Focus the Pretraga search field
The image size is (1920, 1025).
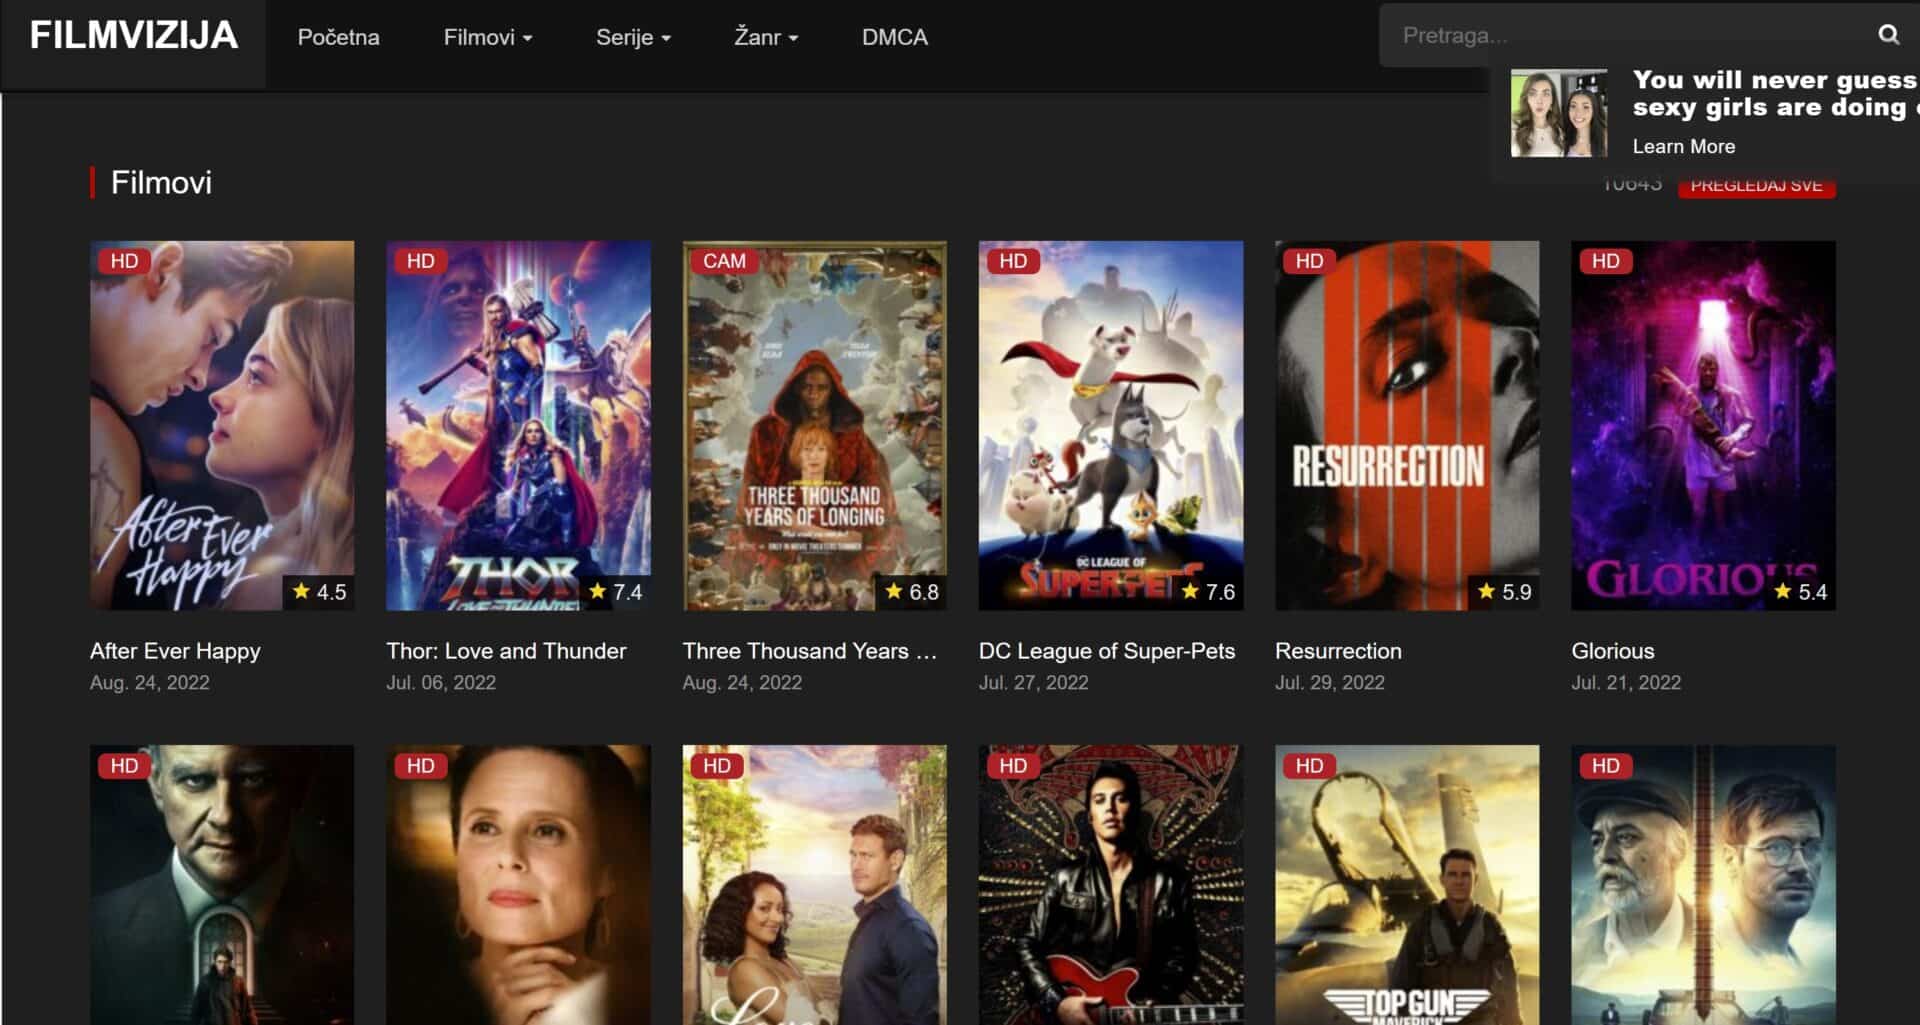(1620, 36)
